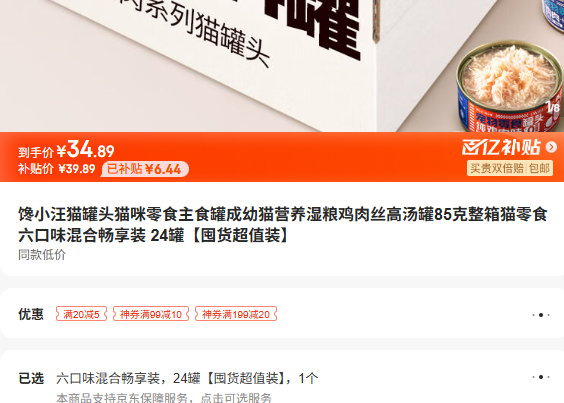The image size is (564, 403).
Task: Open the image counter 1/8 indicator
Action: click(553, 107)
